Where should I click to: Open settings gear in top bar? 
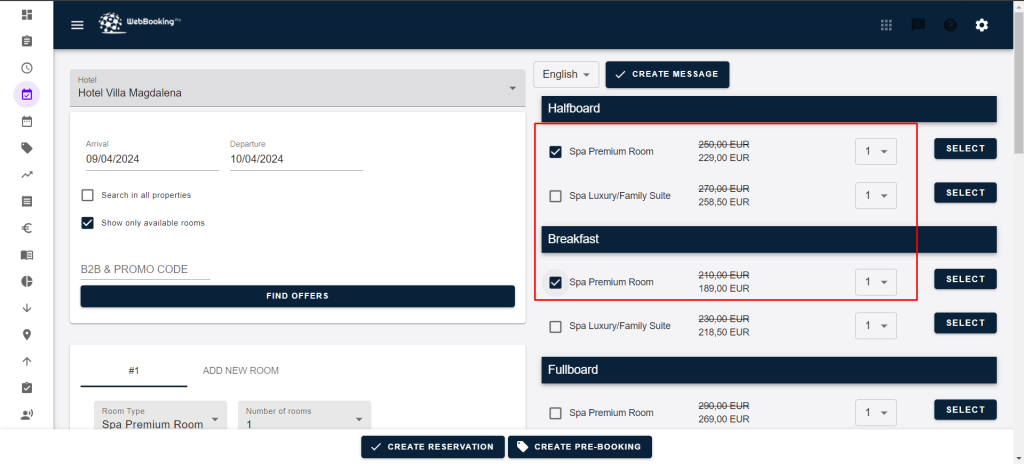click(981, 25)
